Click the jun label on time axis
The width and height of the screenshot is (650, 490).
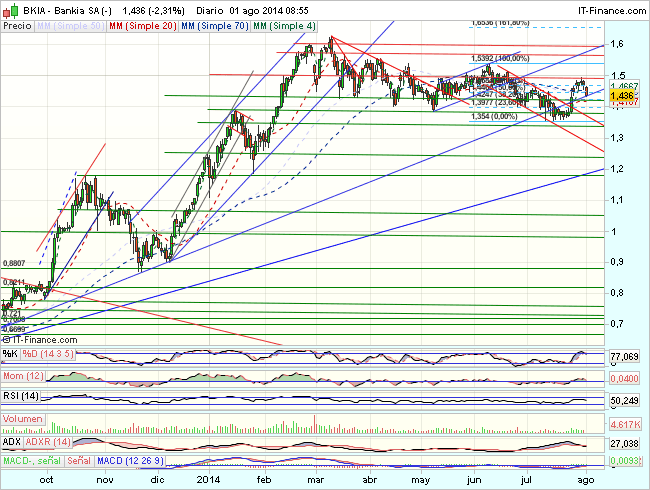coord(474,480)
